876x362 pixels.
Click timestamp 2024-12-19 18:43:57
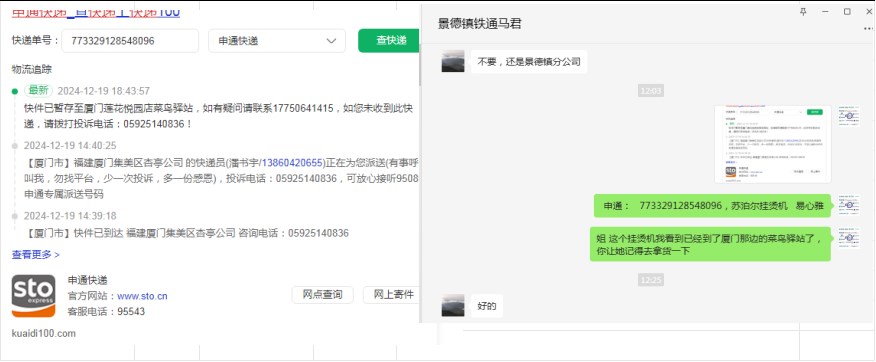[104, 91]
